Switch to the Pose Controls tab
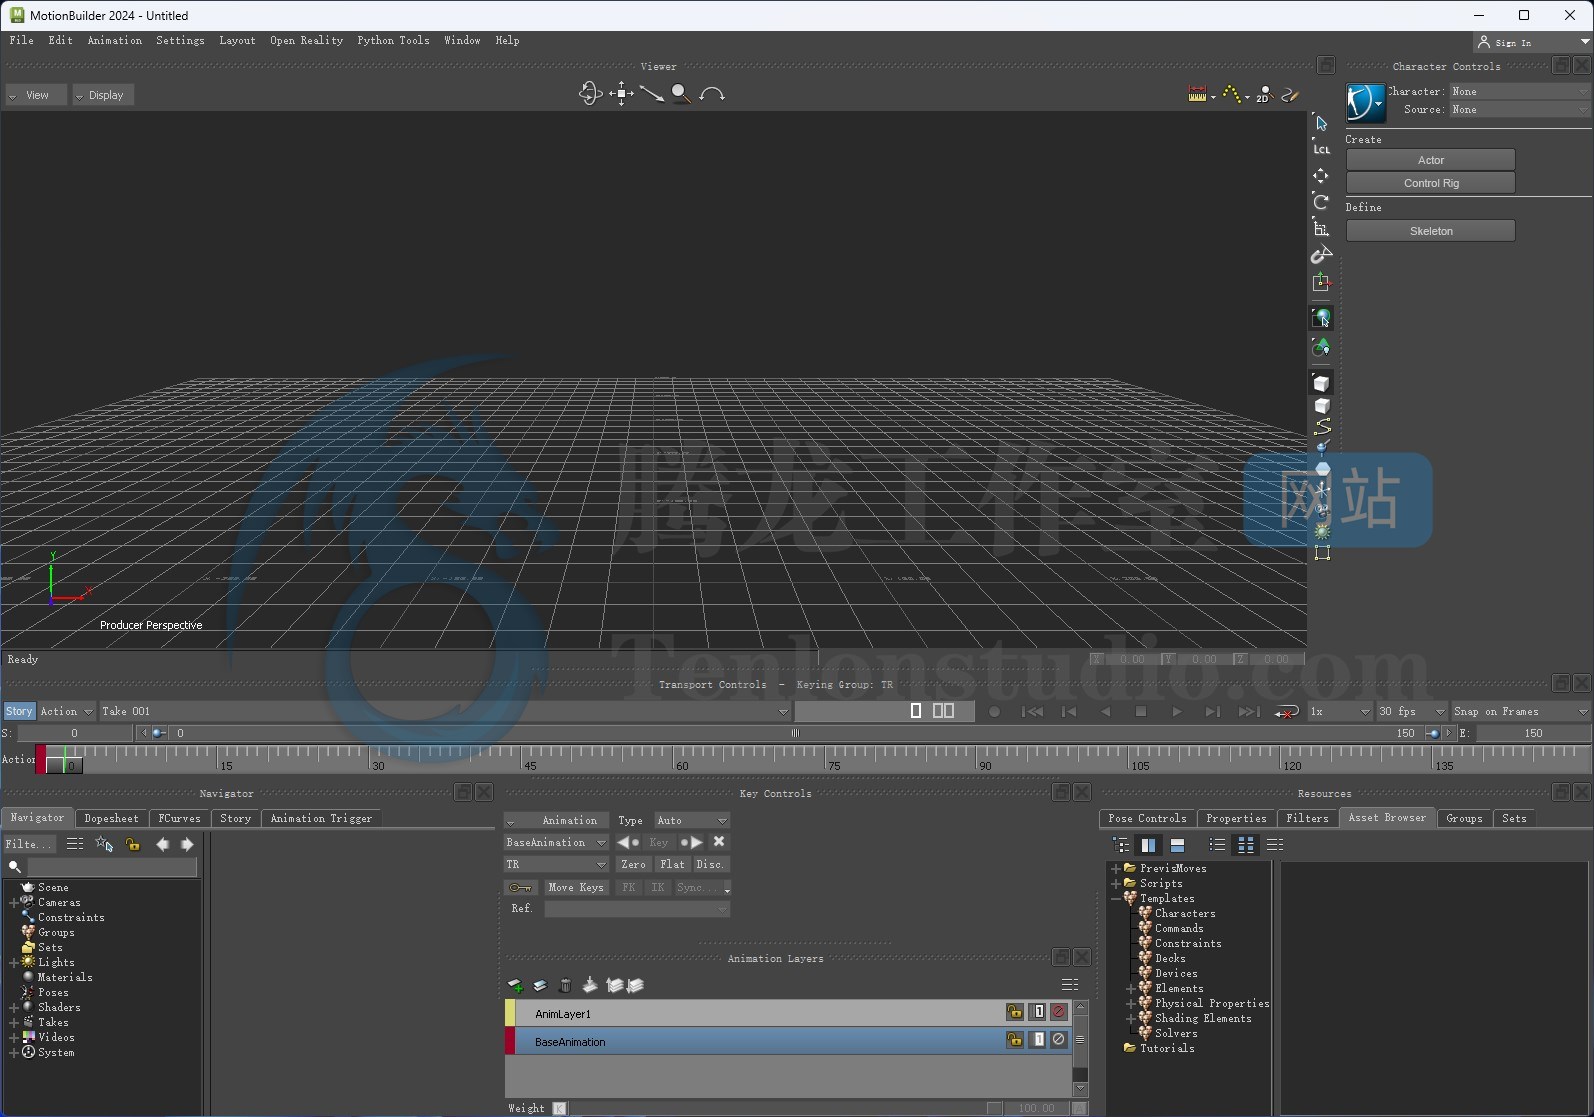1594x1117 pixels. [x=1147, y=818]
